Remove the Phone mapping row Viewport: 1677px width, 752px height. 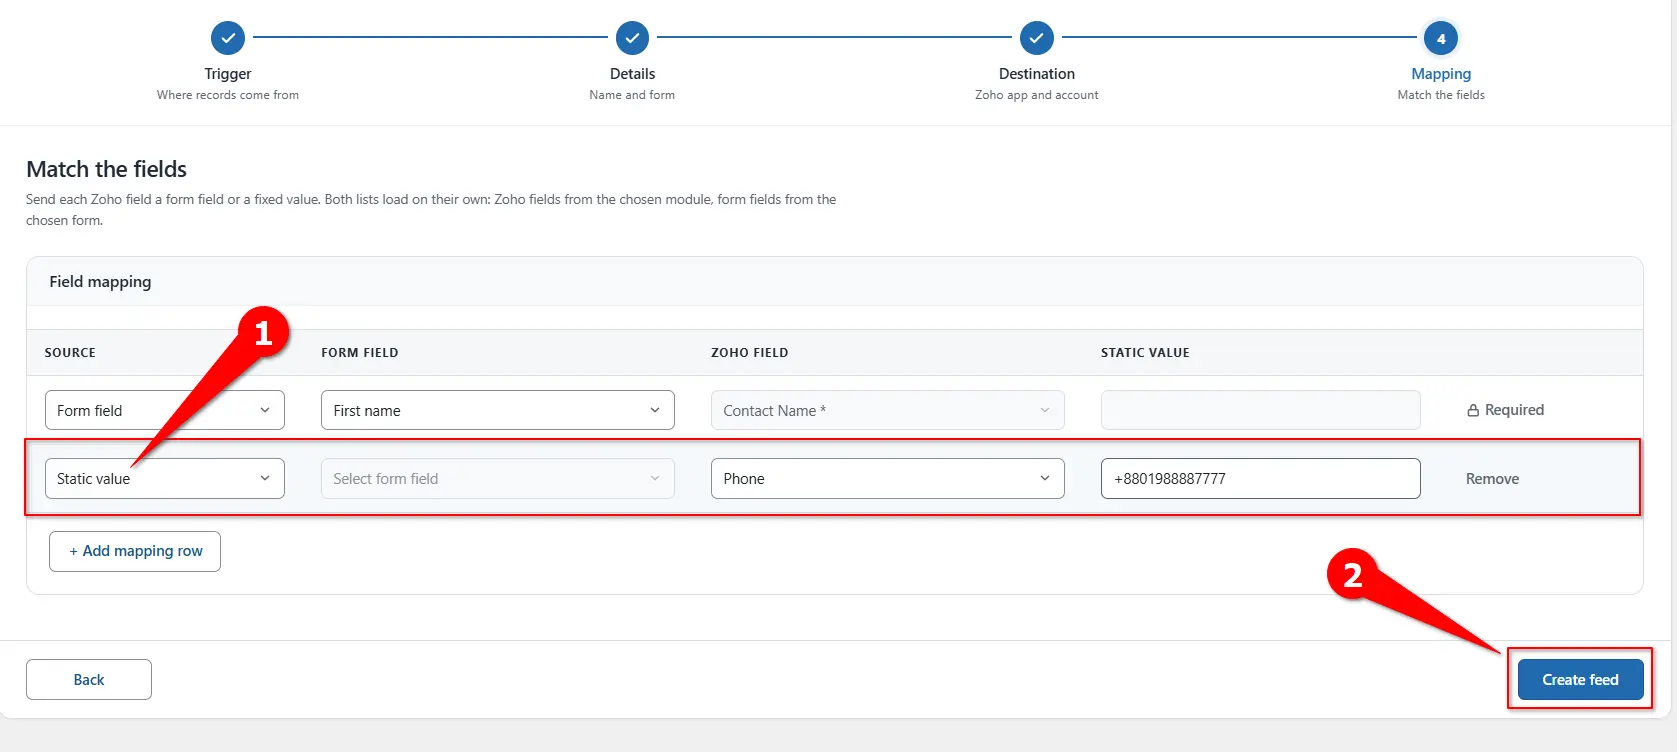click(1492, 479)
